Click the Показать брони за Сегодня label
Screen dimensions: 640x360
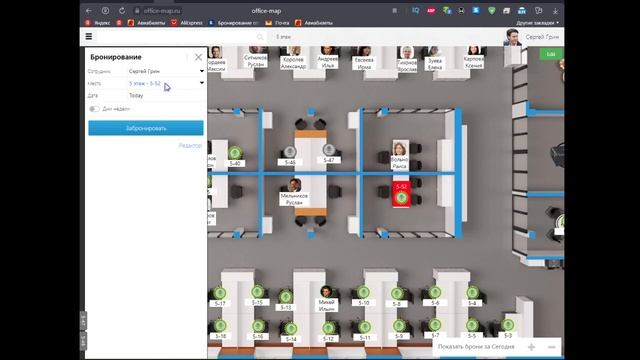pos(476,347)
